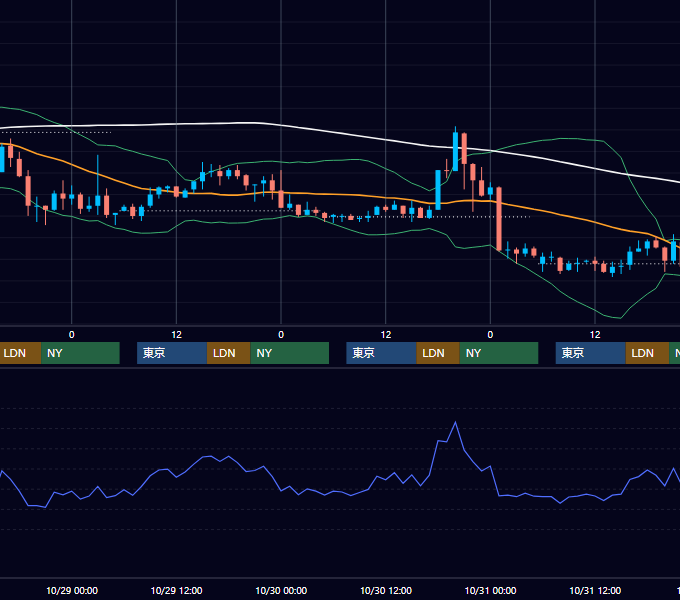Screen dimensions: 680x600
Task: Click hour label 0 above 10/30 00:00
Action: tap(281, 335)
